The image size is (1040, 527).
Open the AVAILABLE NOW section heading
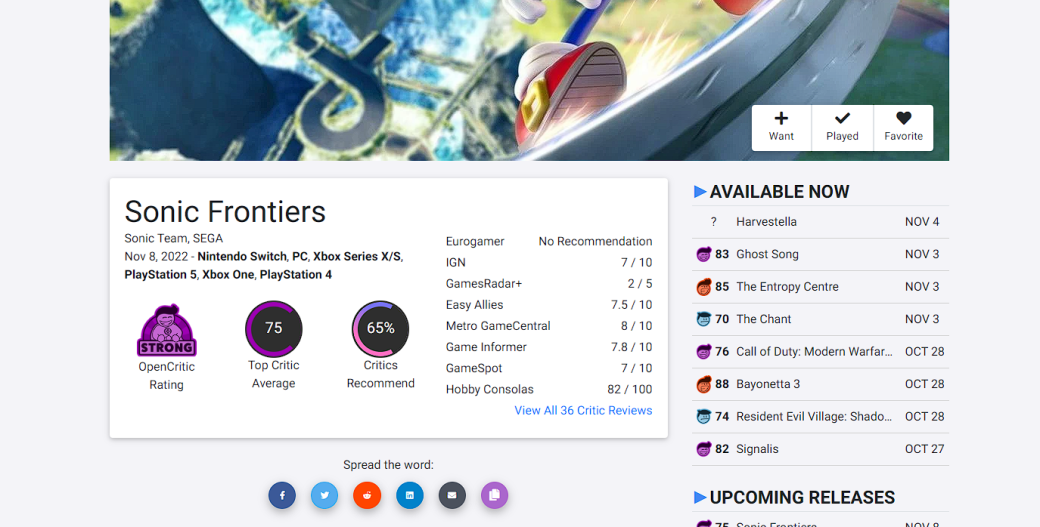point(779,192)
